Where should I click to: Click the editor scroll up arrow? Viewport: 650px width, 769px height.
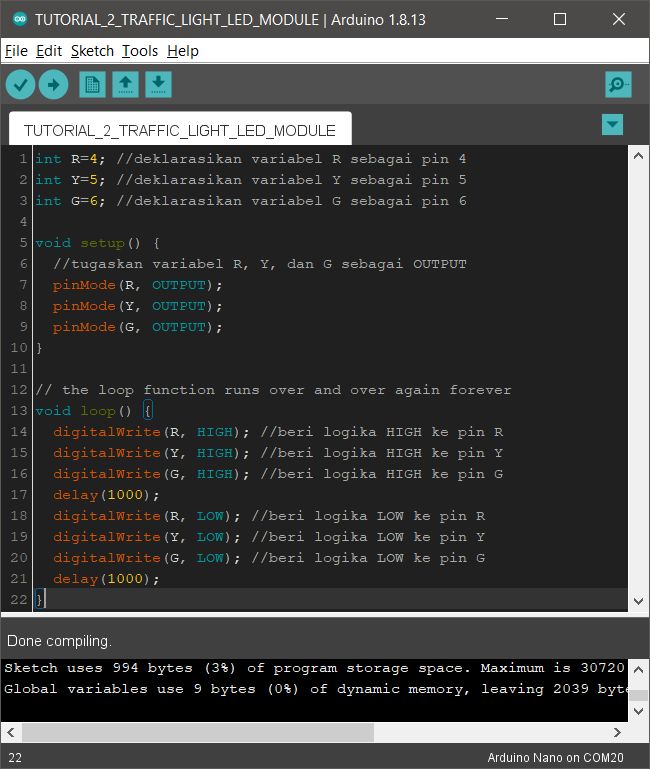(638, 156)
